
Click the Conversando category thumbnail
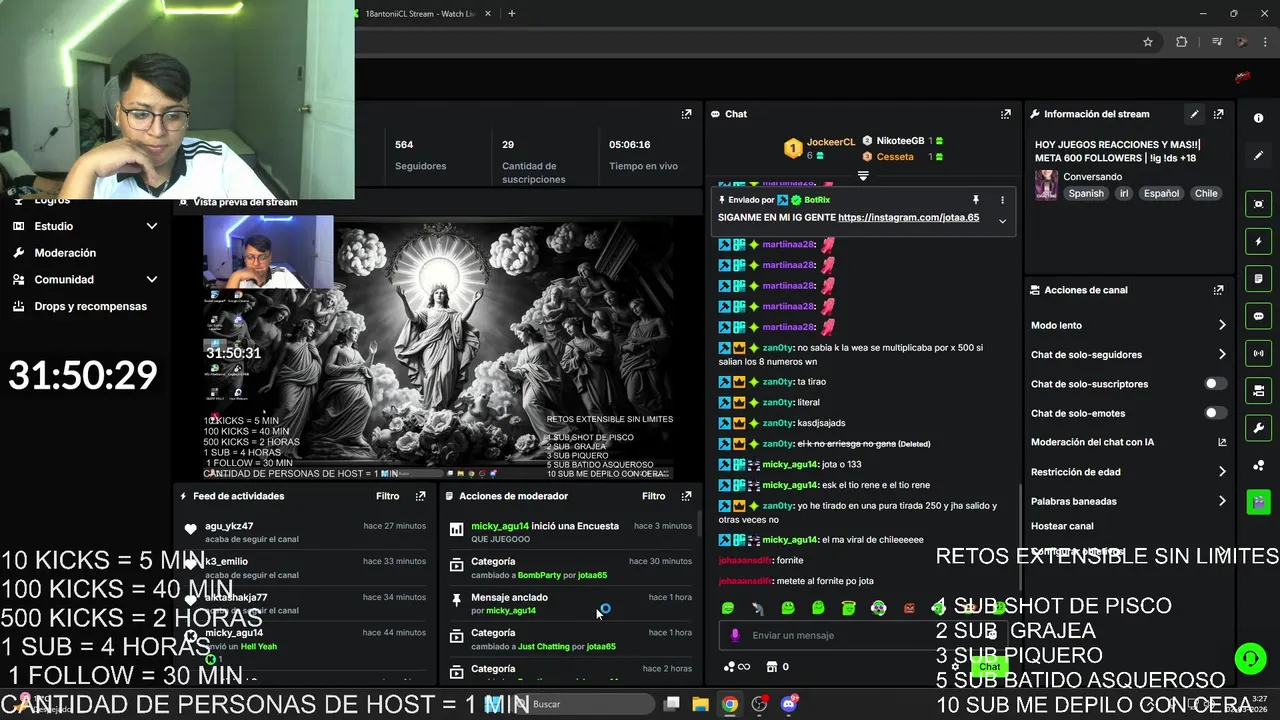pos(1046,185)
